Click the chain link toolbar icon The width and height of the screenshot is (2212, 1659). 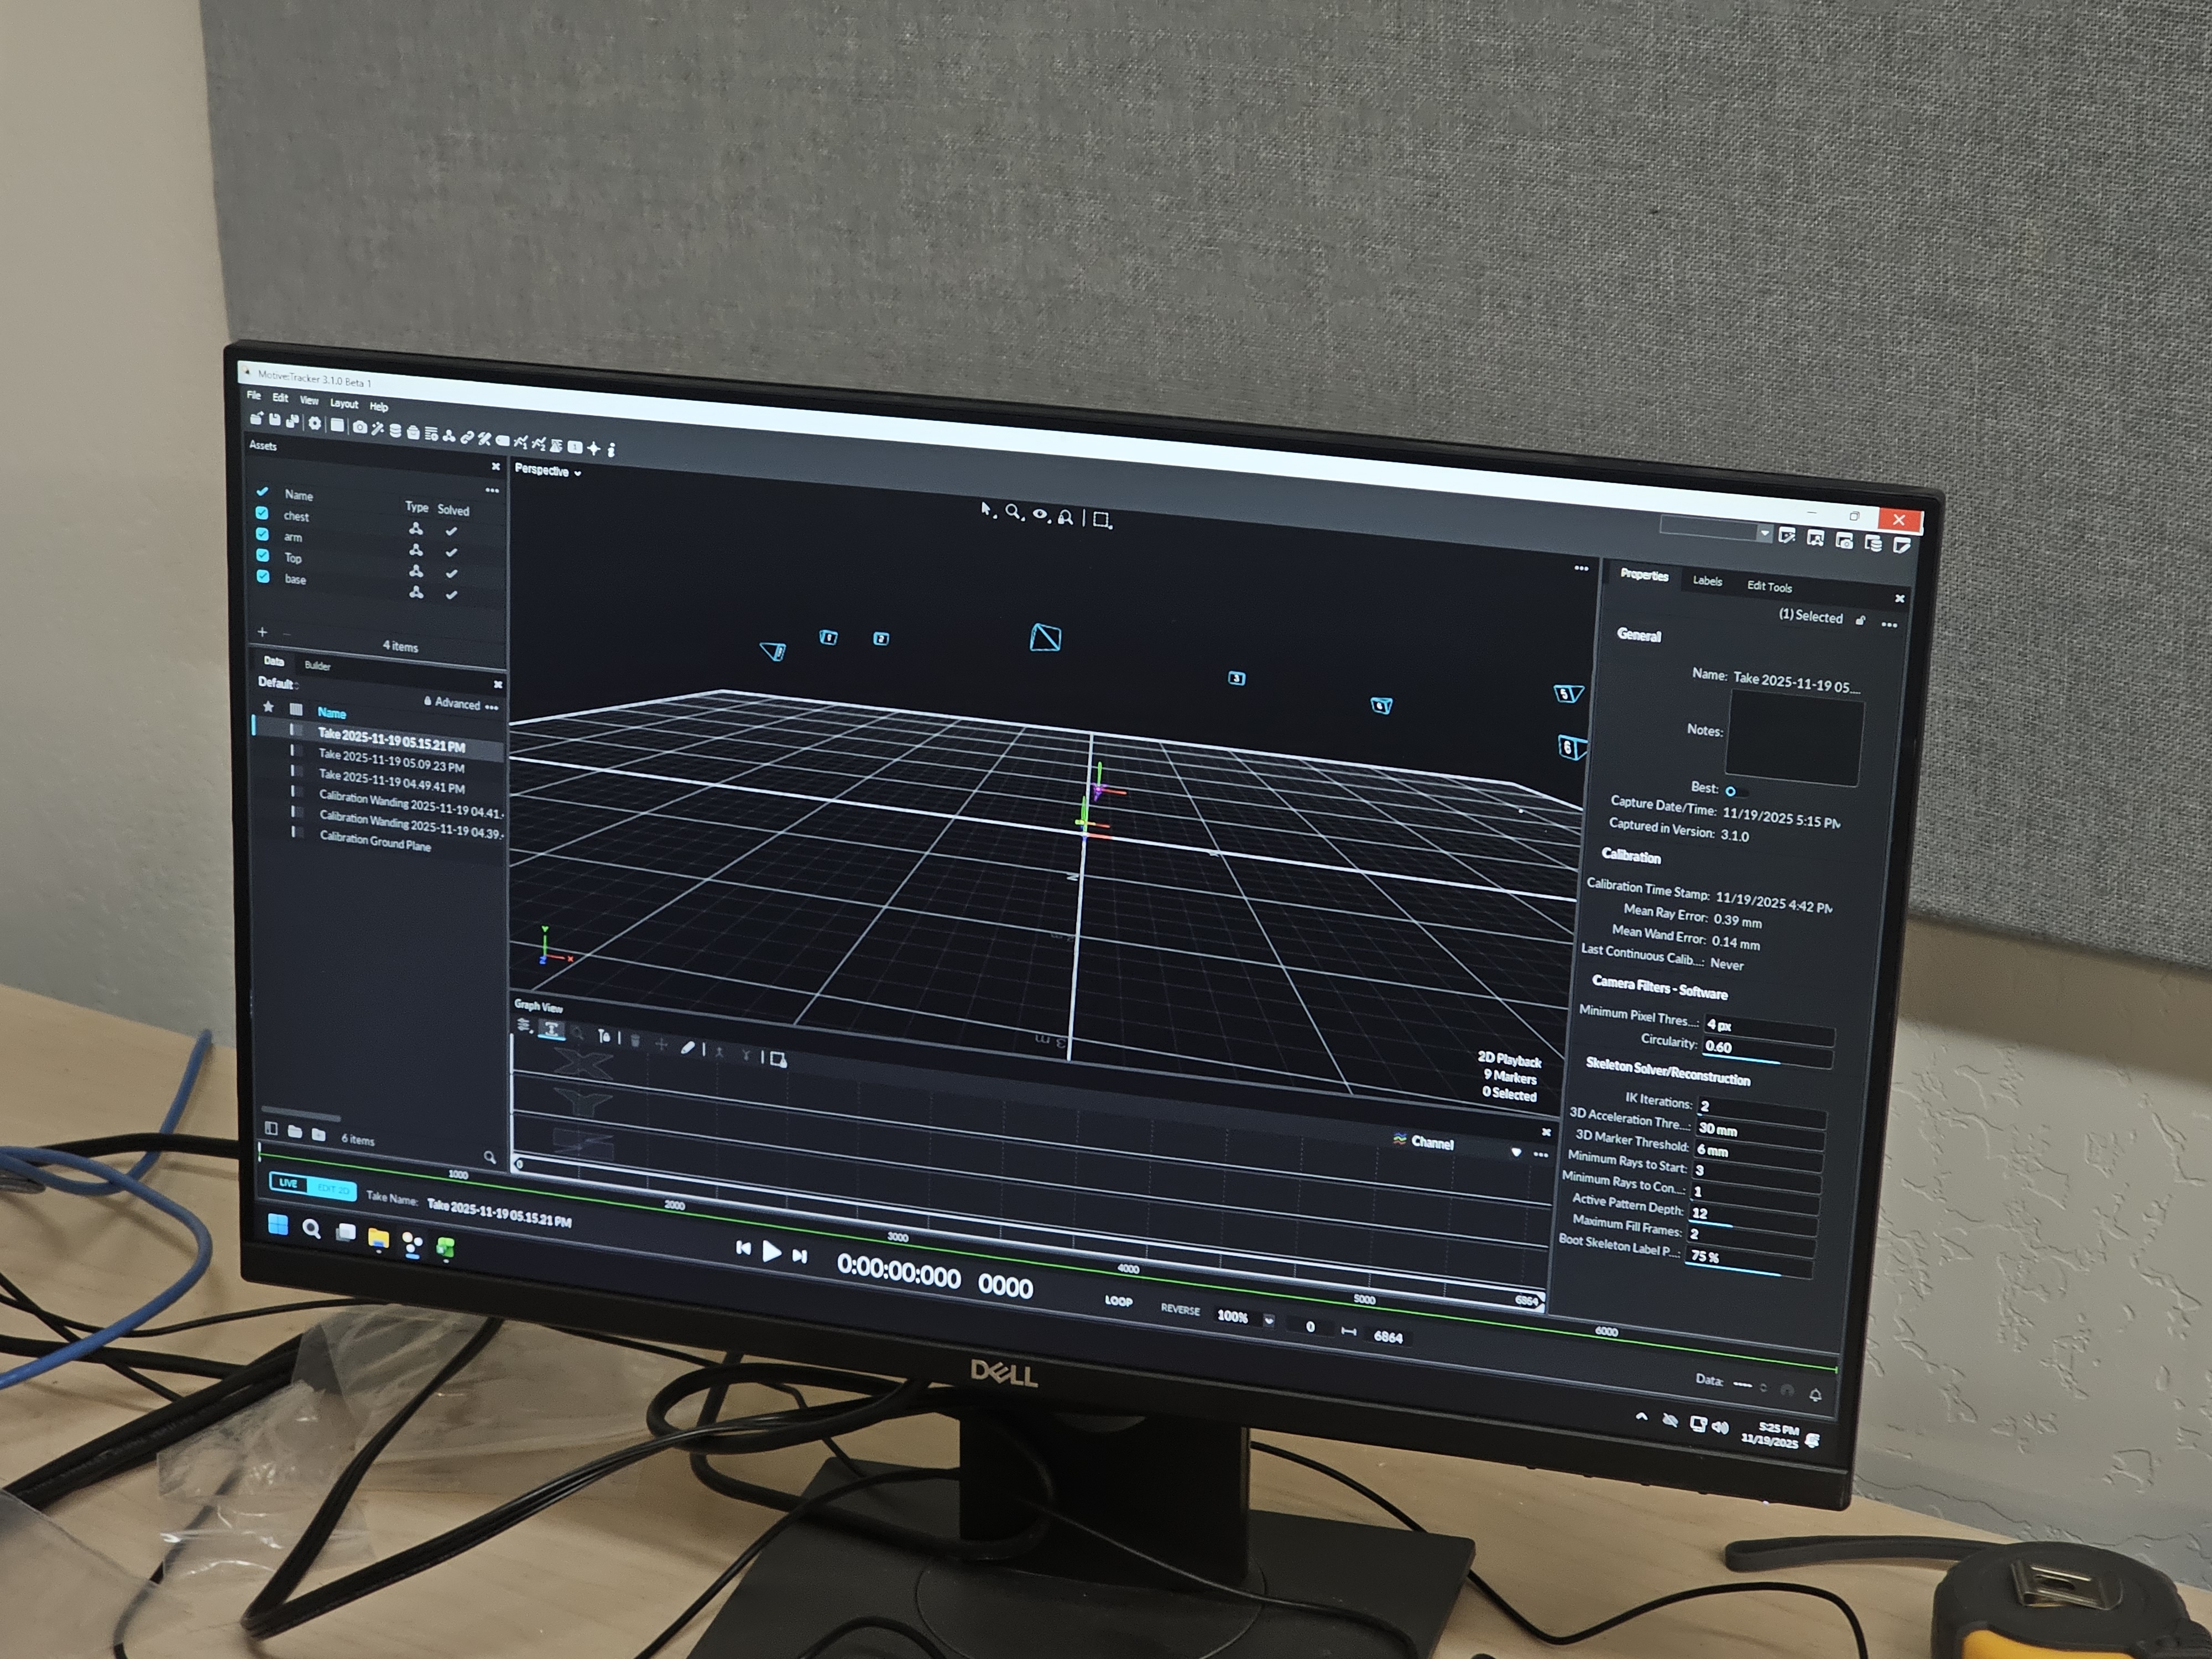467,437
